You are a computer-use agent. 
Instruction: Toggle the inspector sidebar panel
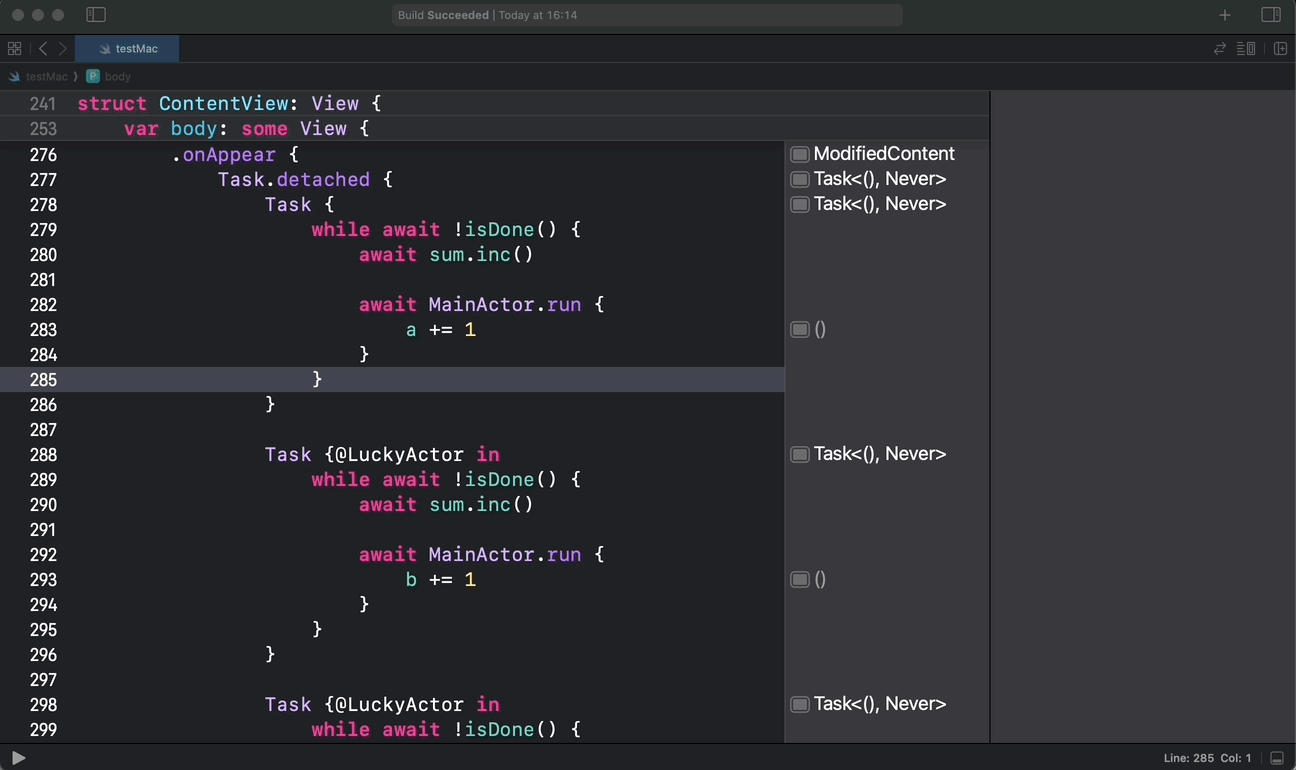point(1271,15)
